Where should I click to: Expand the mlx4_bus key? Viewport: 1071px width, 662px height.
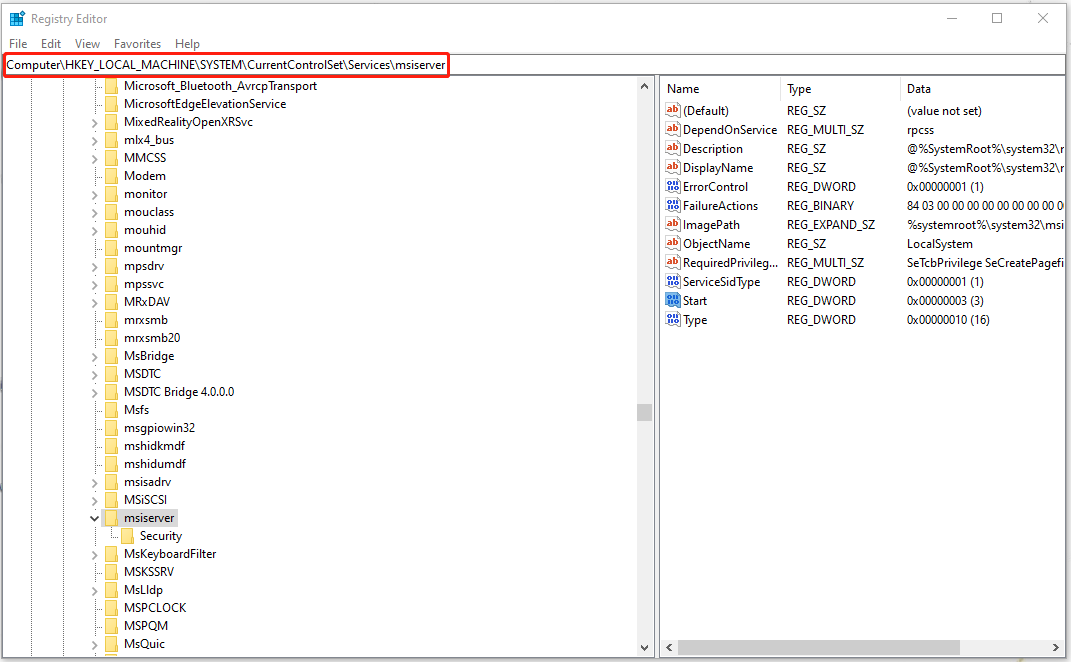94,140
